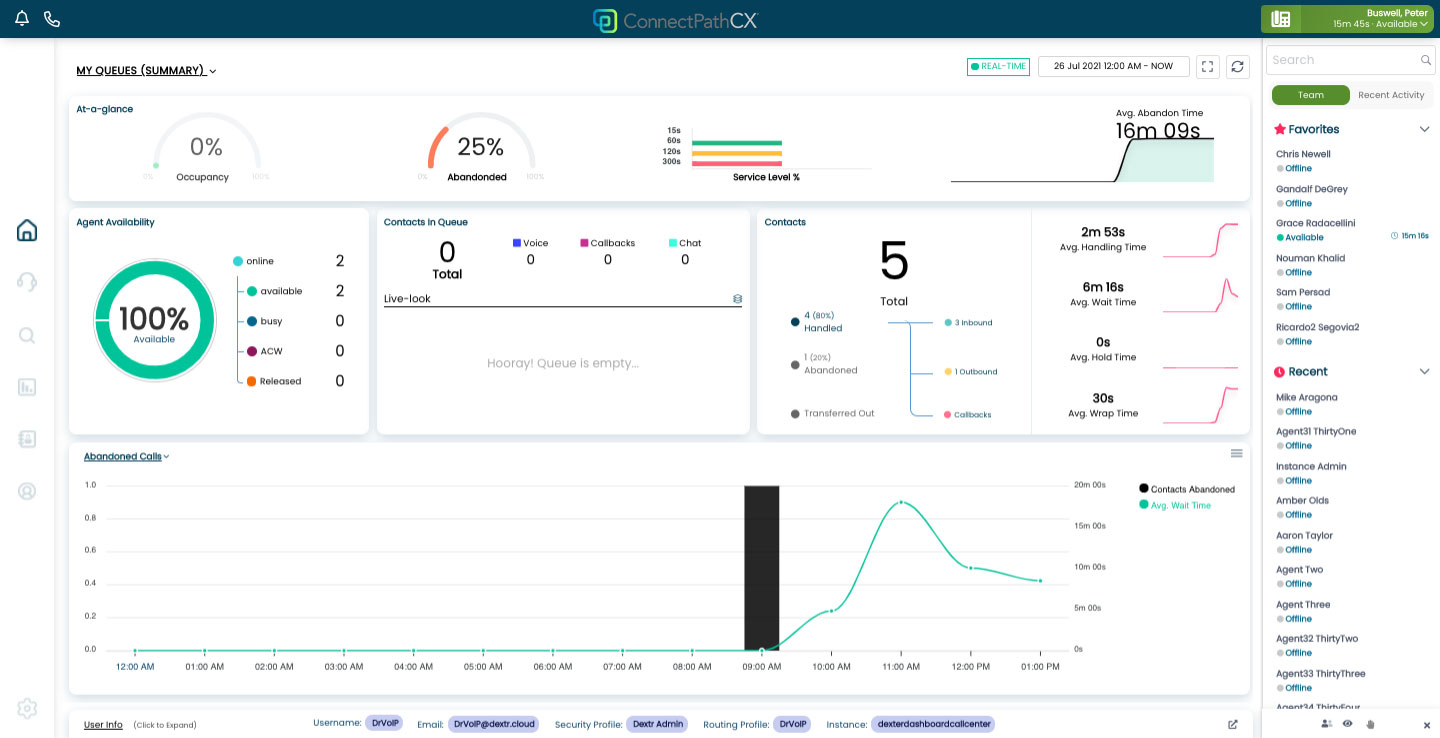
Task: Click the Occupancy 0% gauge
Action: [205, 147]
